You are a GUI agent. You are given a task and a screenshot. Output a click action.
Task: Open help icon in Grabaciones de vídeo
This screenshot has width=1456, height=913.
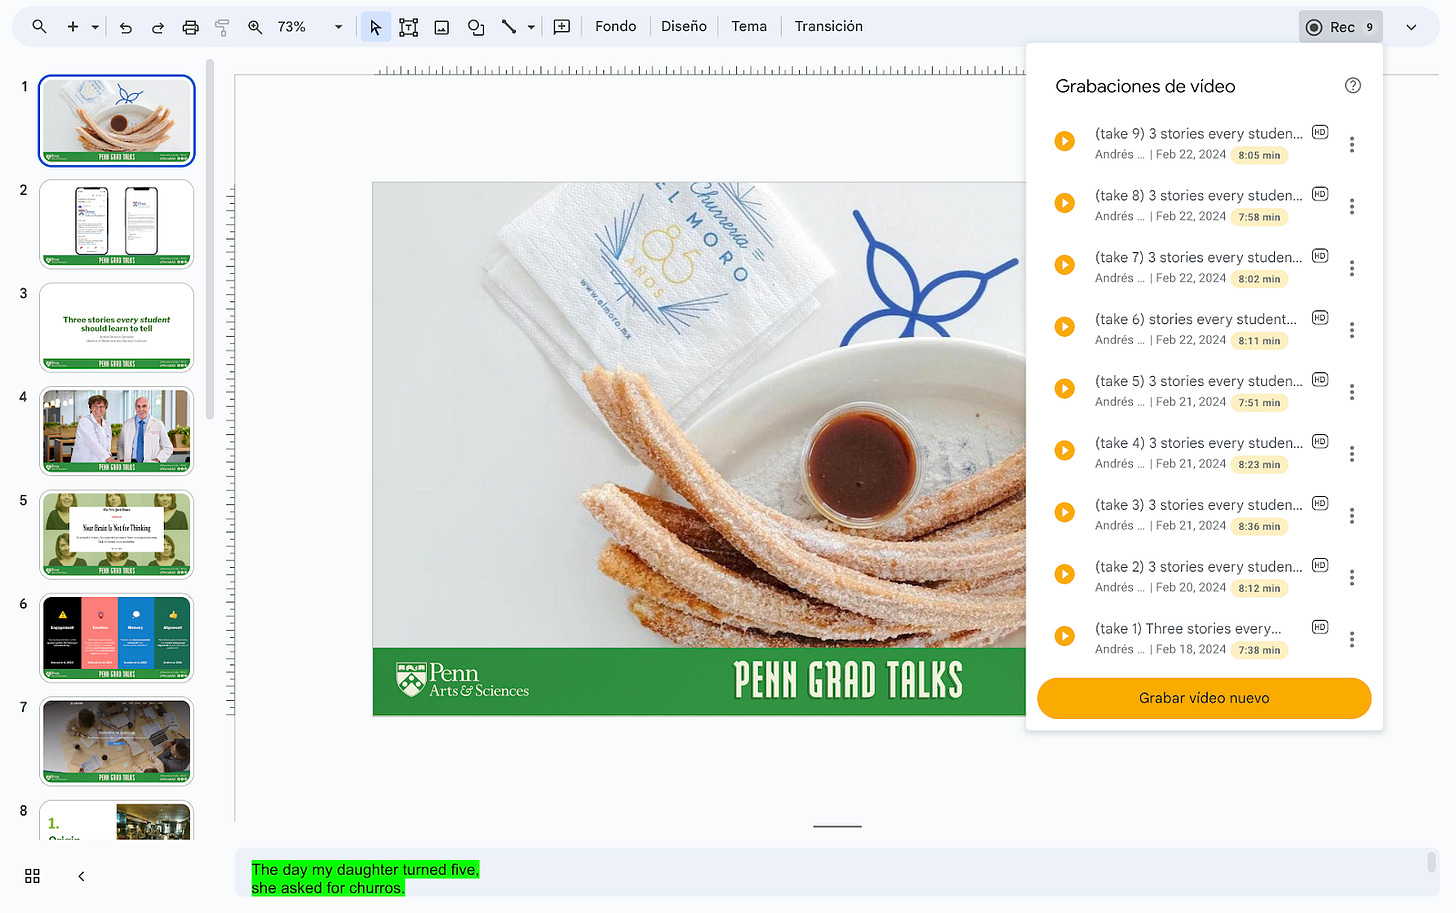click(1353, 86)
